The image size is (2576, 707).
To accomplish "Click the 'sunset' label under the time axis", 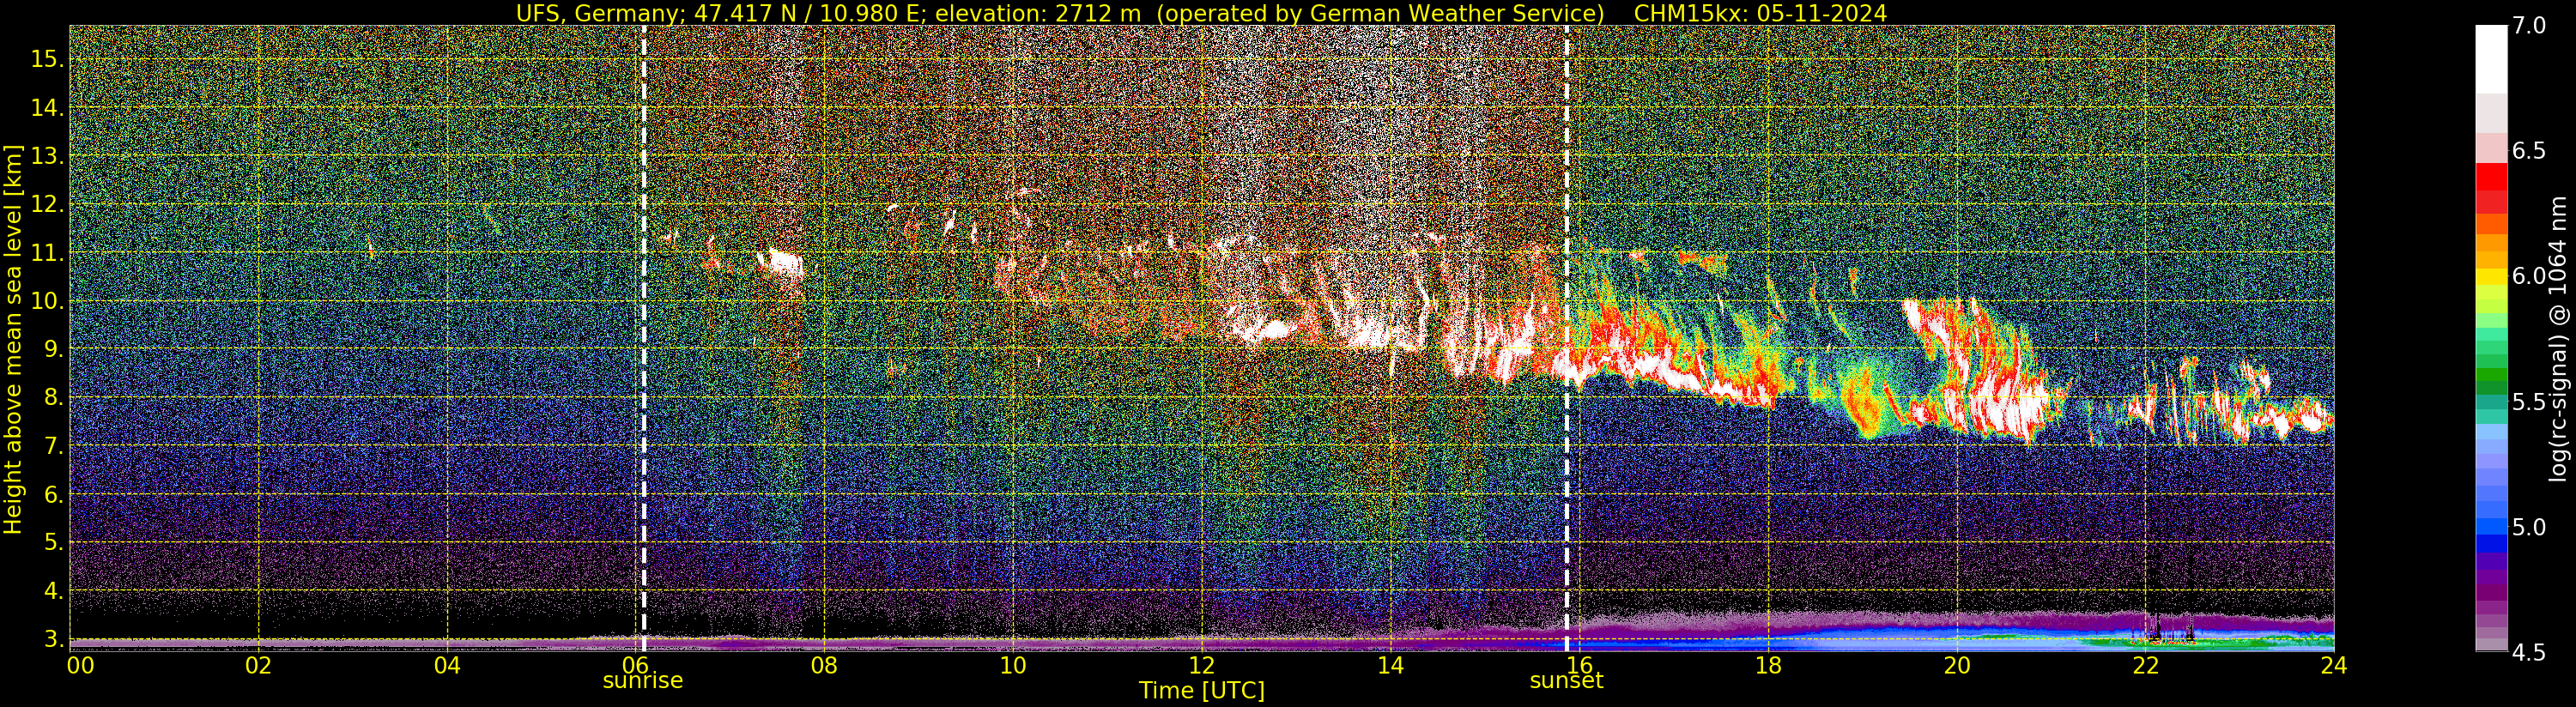I will coord(1566,681).
